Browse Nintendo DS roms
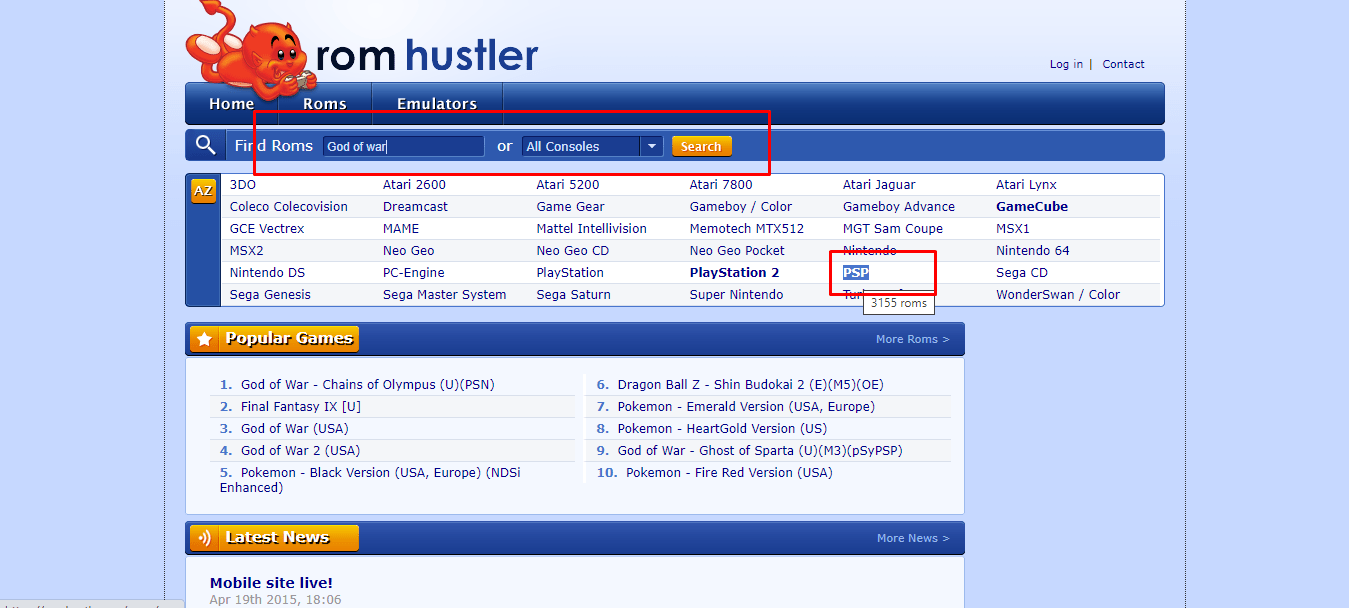1349x608 pixels. click(x=267, y=273)
